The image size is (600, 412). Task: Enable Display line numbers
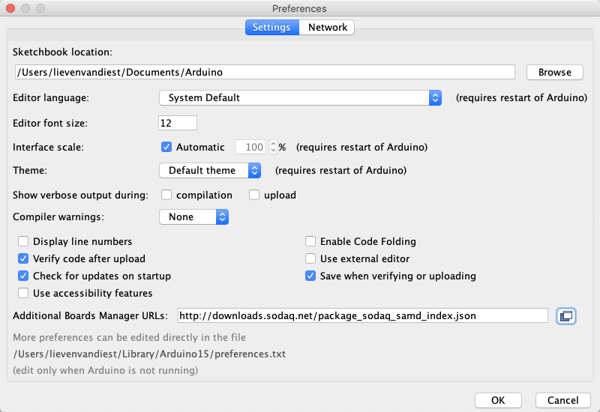23,241
